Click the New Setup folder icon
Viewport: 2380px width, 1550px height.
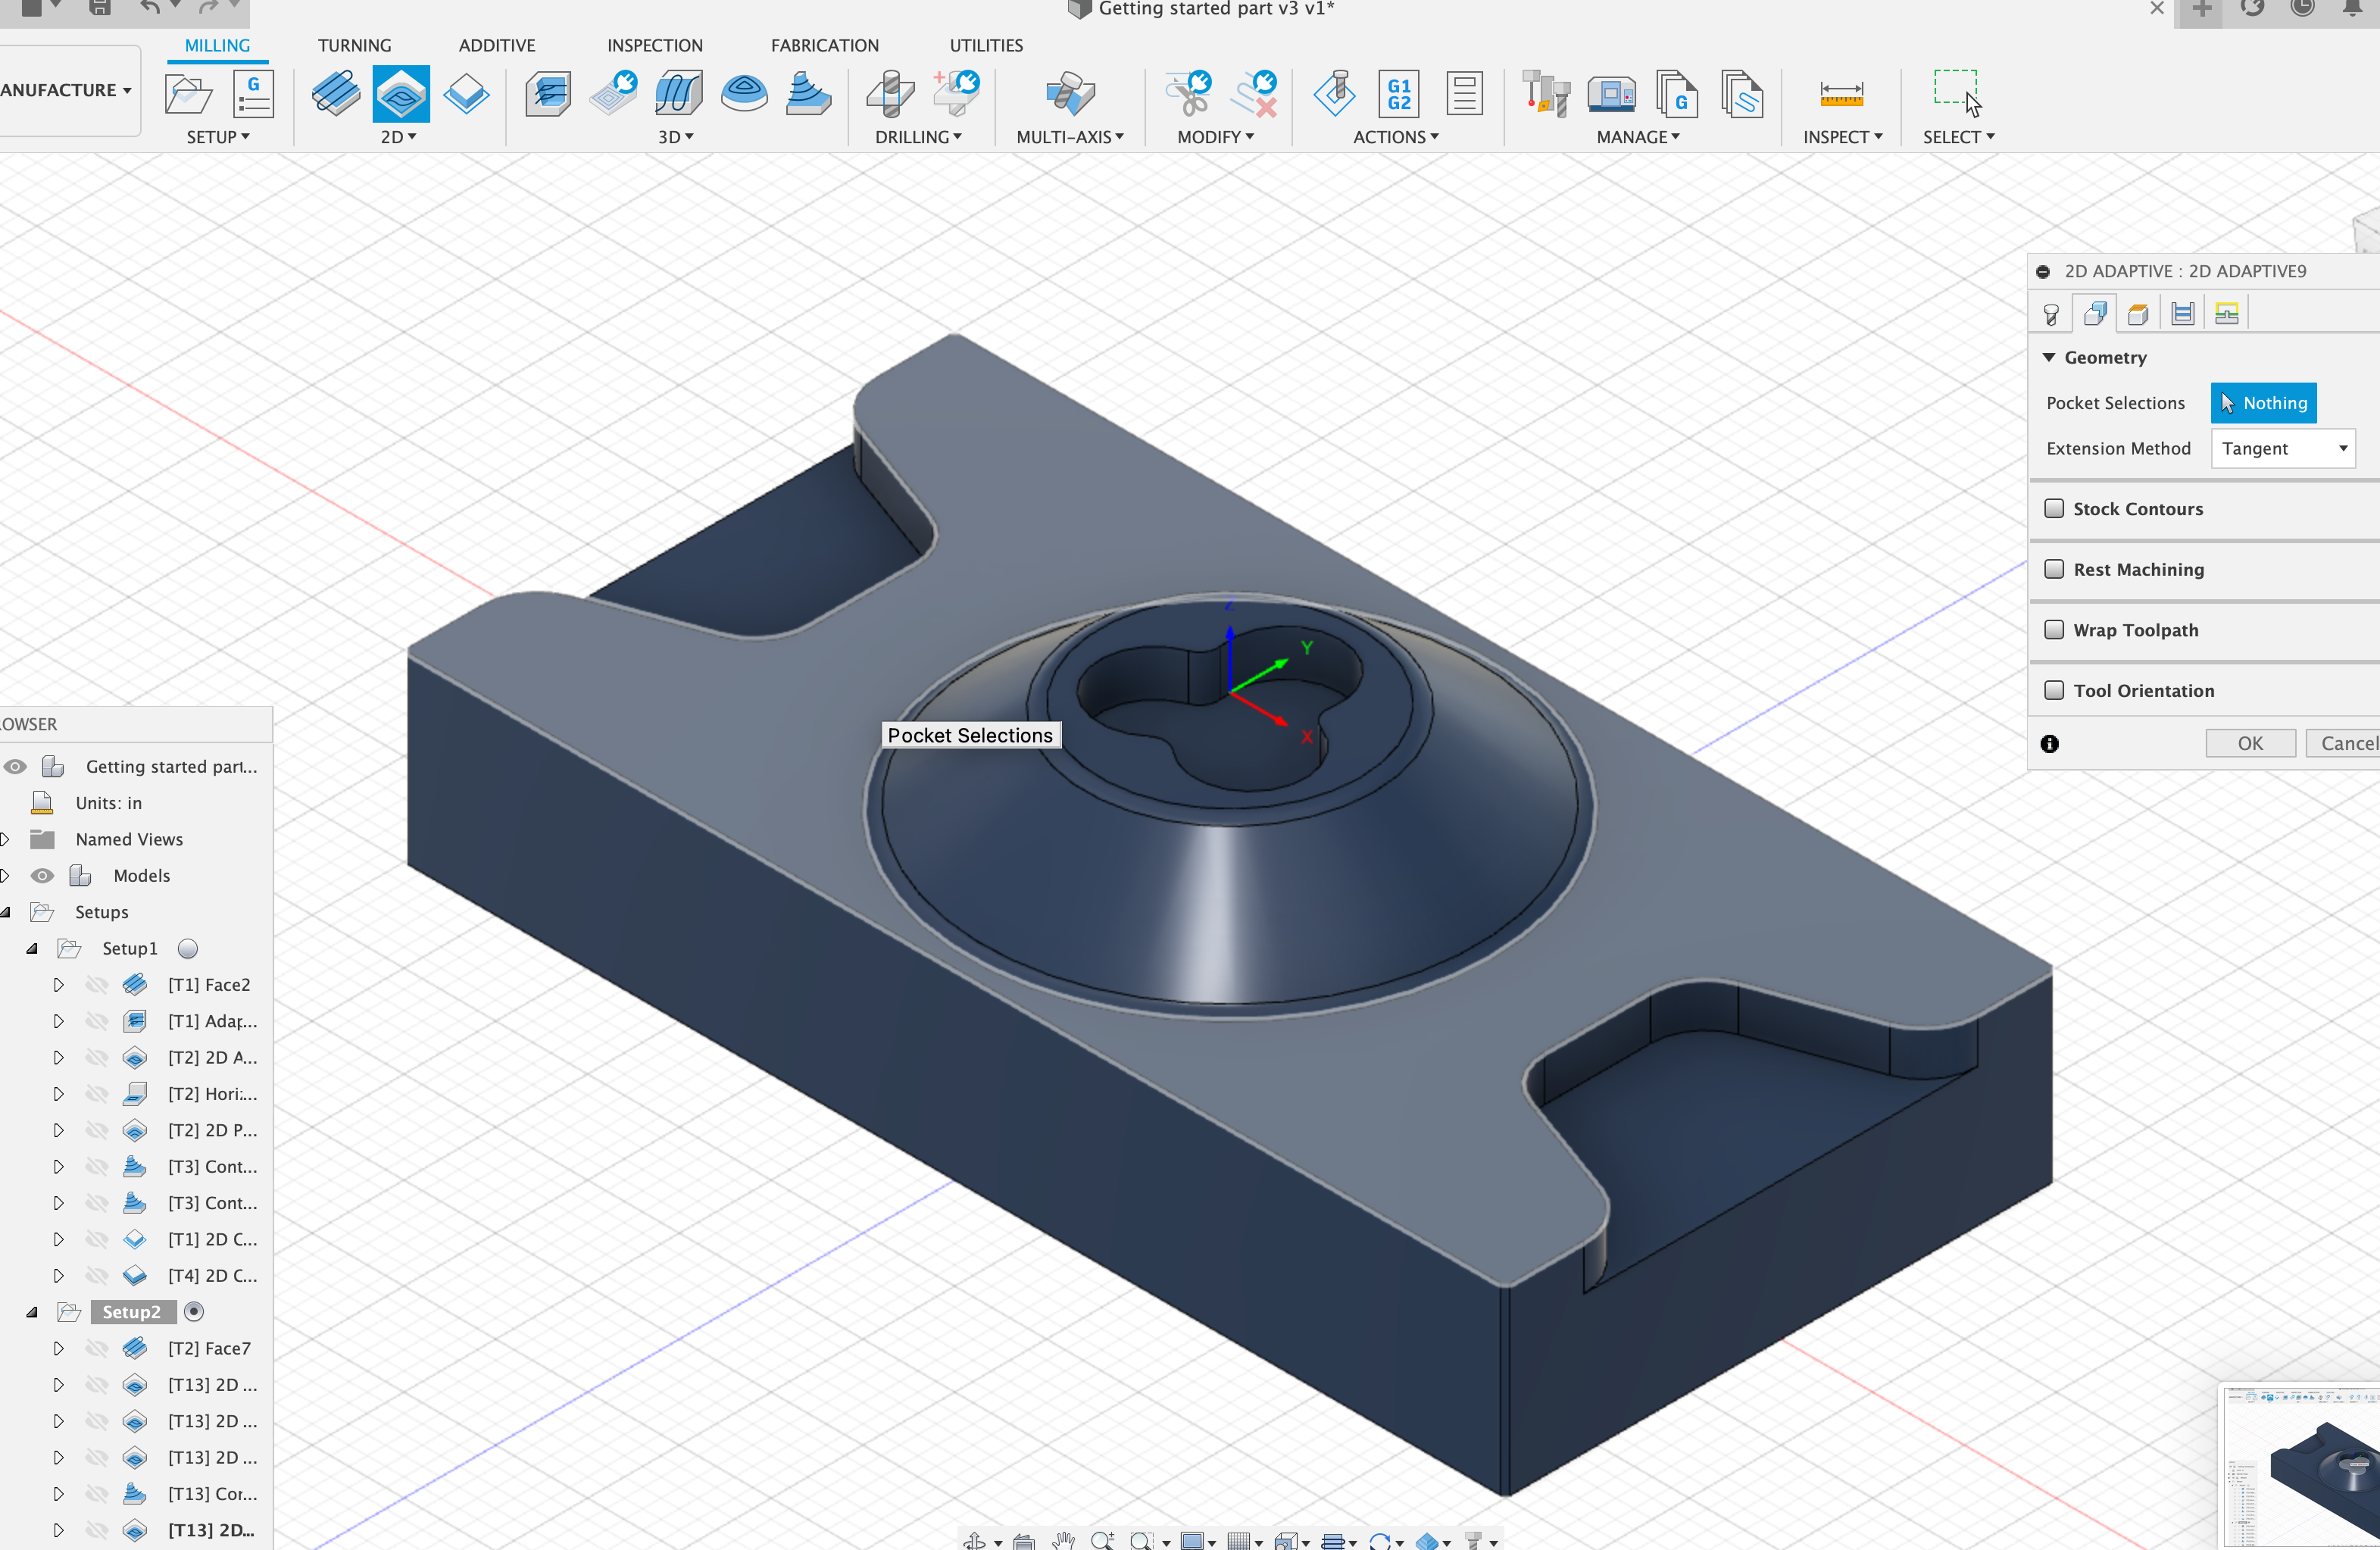[x=189, y=94]
